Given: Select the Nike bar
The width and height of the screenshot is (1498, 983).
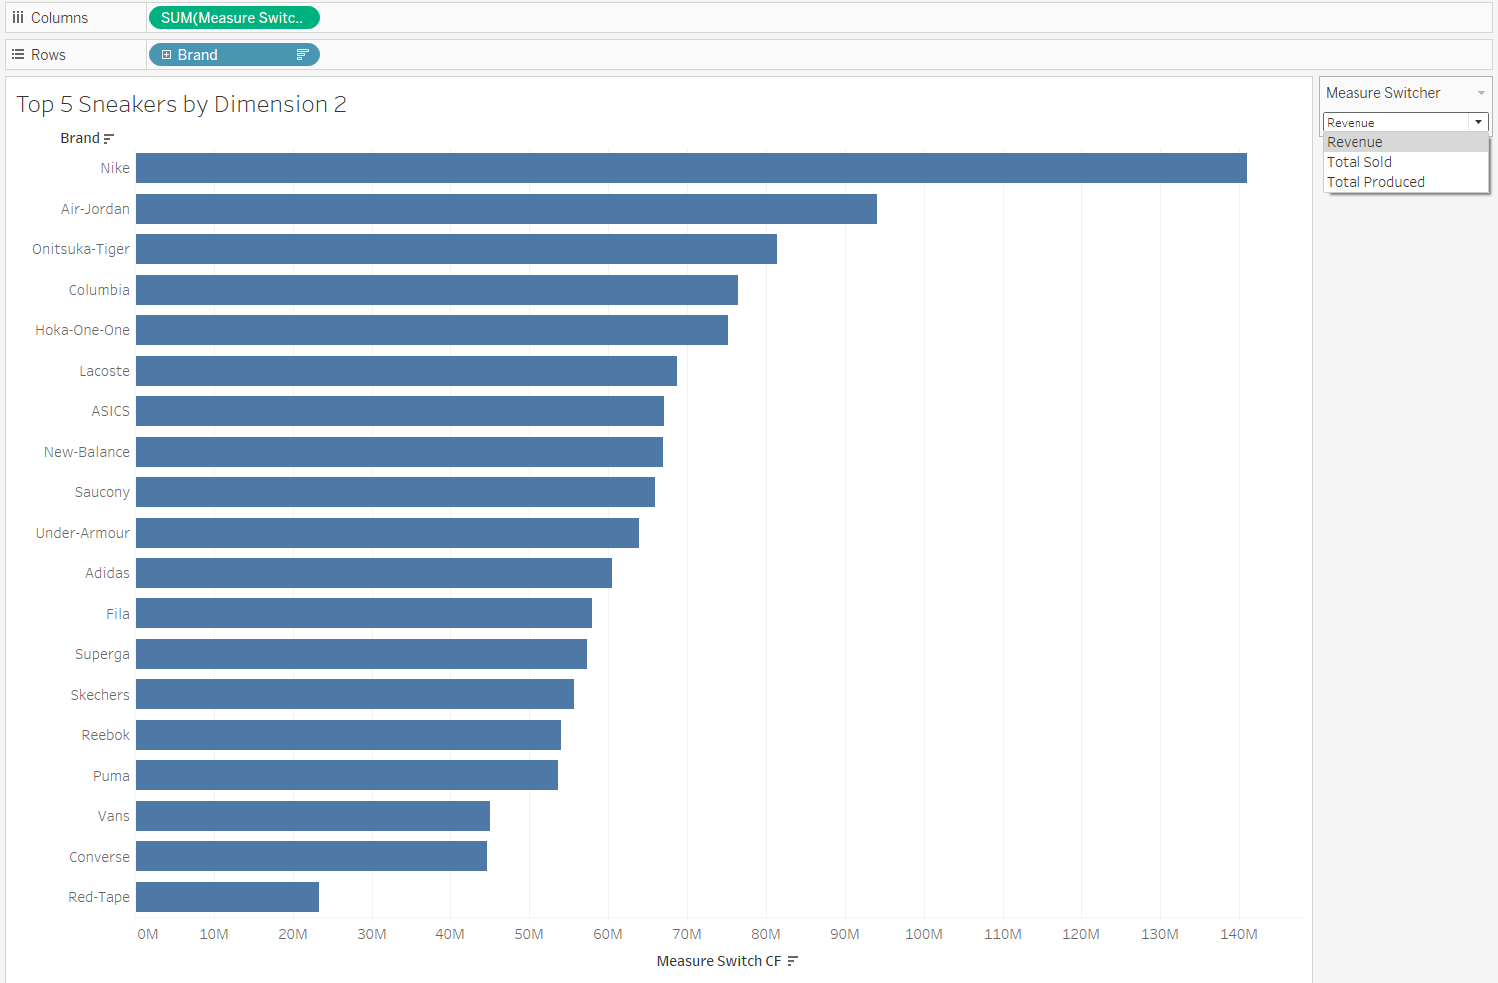Looking at the screenshot, I should pos(691,168).
